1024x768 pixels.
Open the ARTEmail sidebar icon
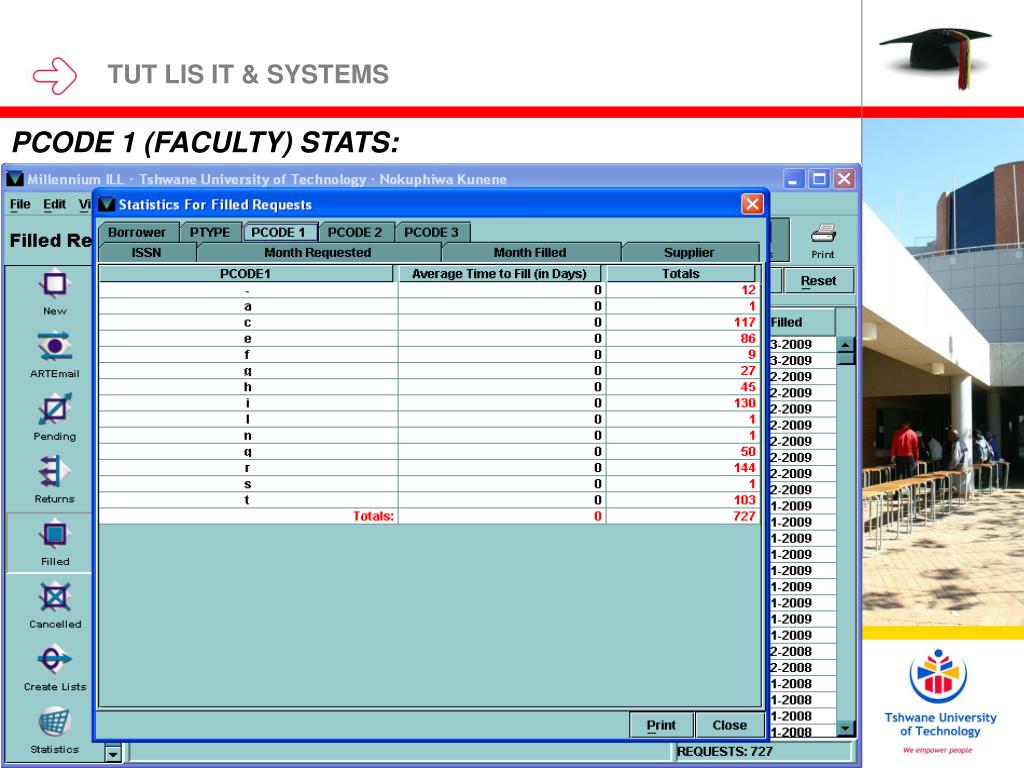tap(54, 346)
